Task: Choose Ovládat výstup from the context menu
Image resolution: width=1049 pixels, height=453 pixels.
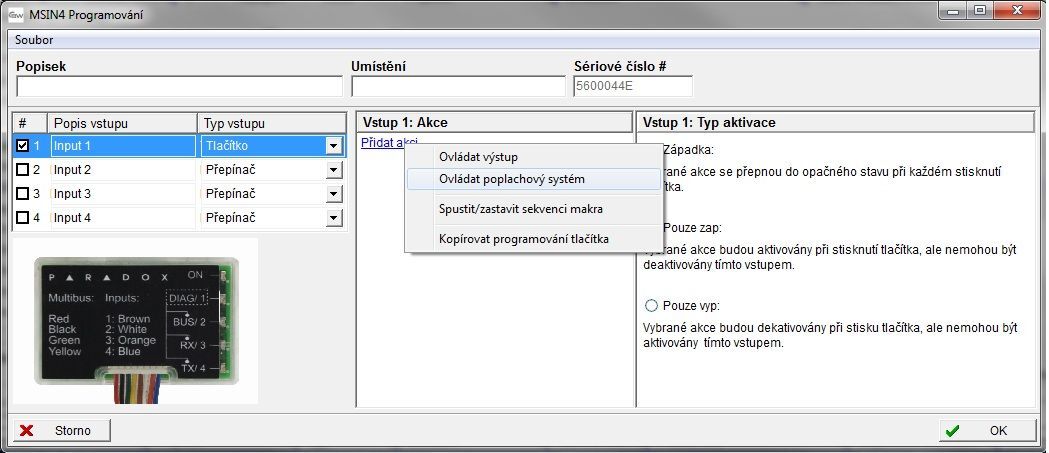Action: (x=478, y=157)
